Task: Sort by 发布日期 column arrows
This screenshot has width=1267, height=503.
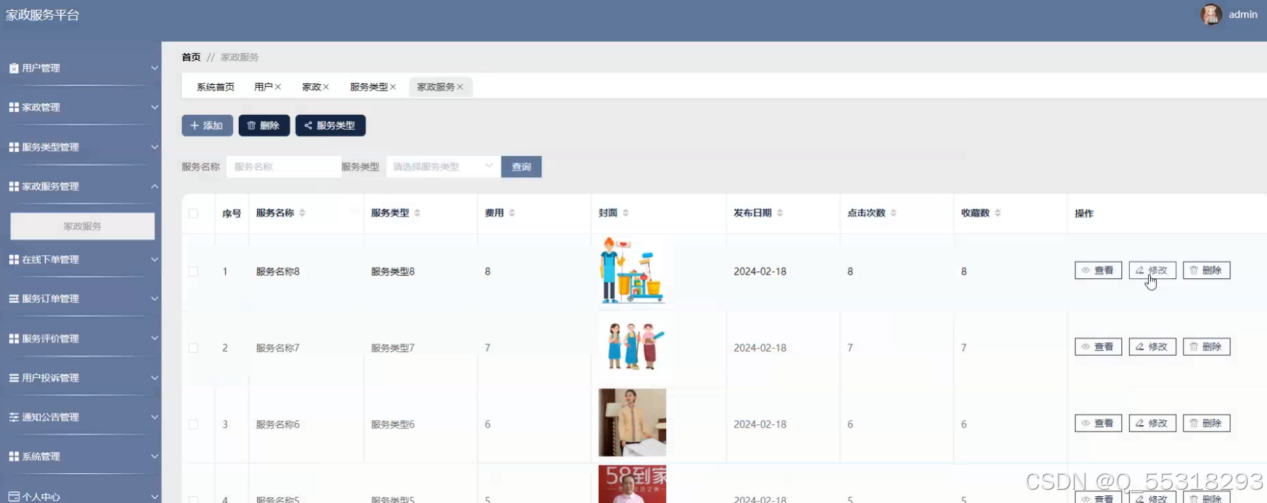Action: pyautogui.click(x=780, y=213)
